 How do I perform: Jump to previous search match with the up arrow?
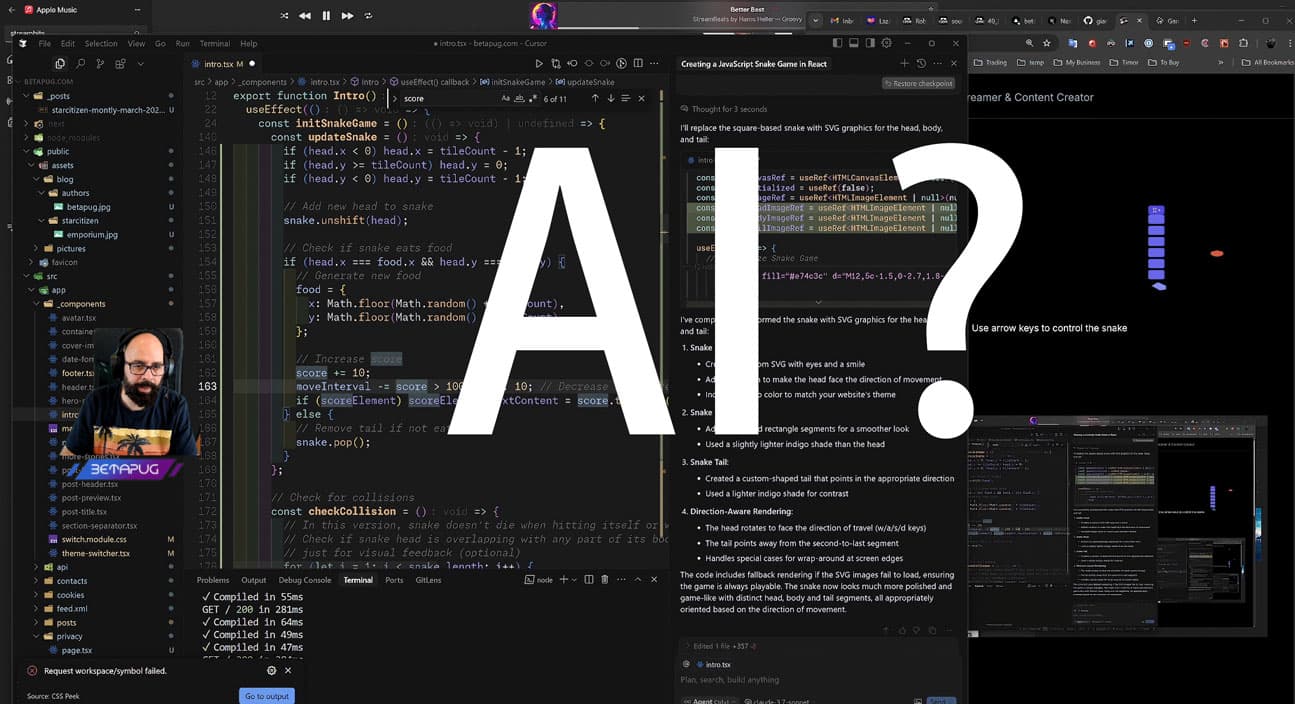pos(595,98)
